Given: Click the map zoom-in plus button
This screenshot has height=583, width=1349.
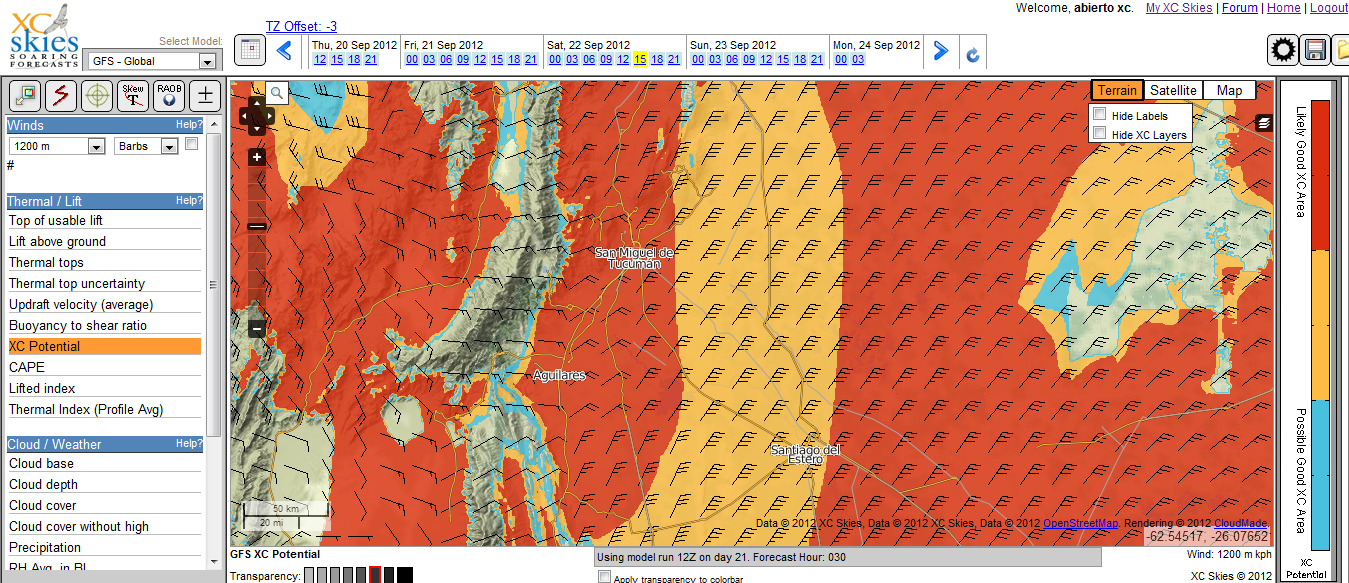Looking at the screenshot, I should click(257, 157).
